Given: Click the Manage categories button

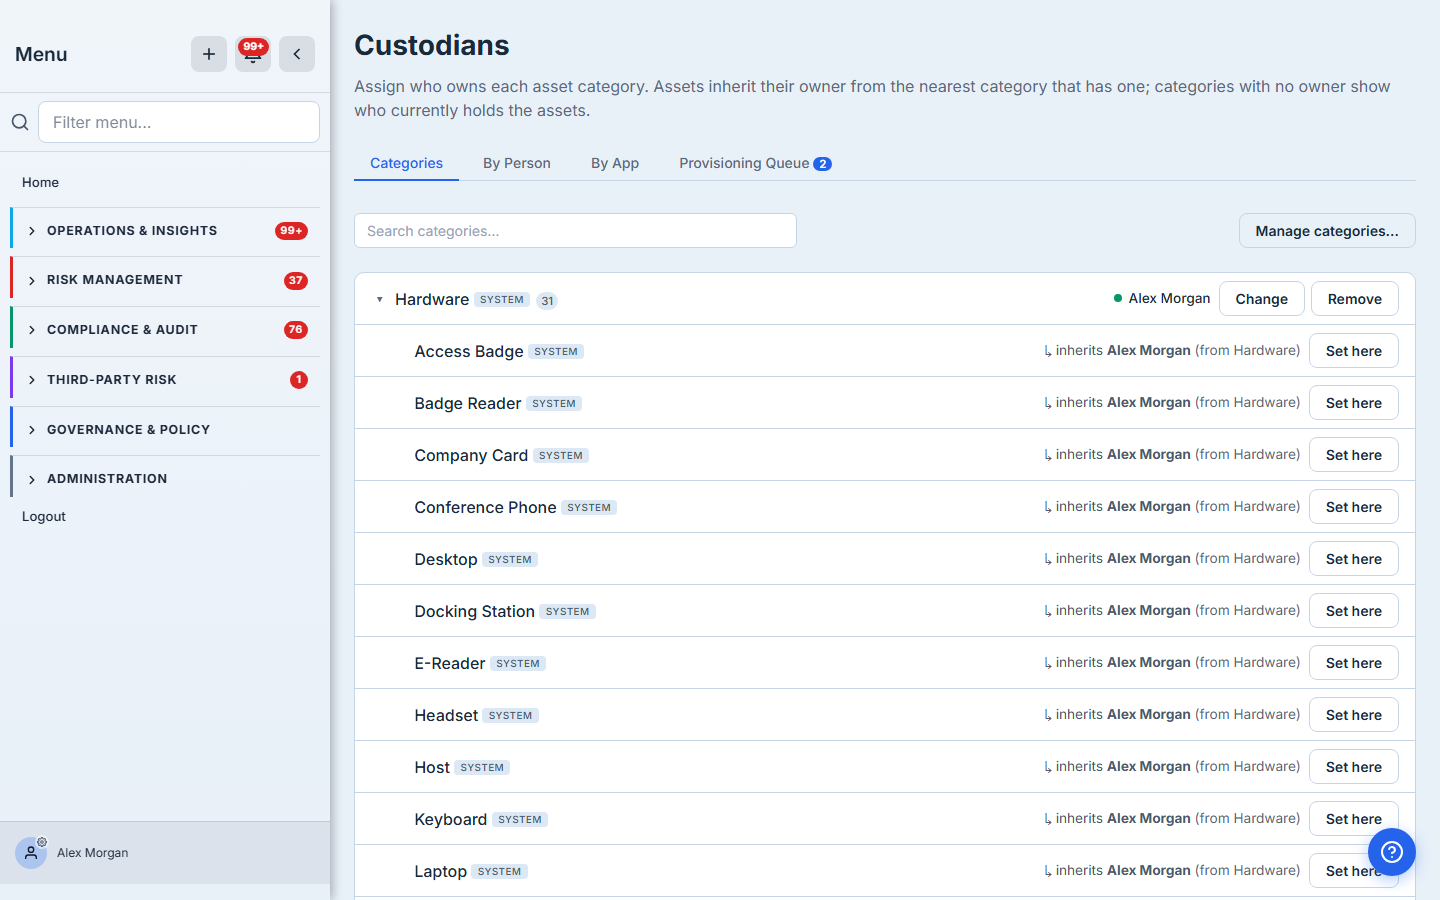Looking at the screenshot, I should [x=1327, y=231].
